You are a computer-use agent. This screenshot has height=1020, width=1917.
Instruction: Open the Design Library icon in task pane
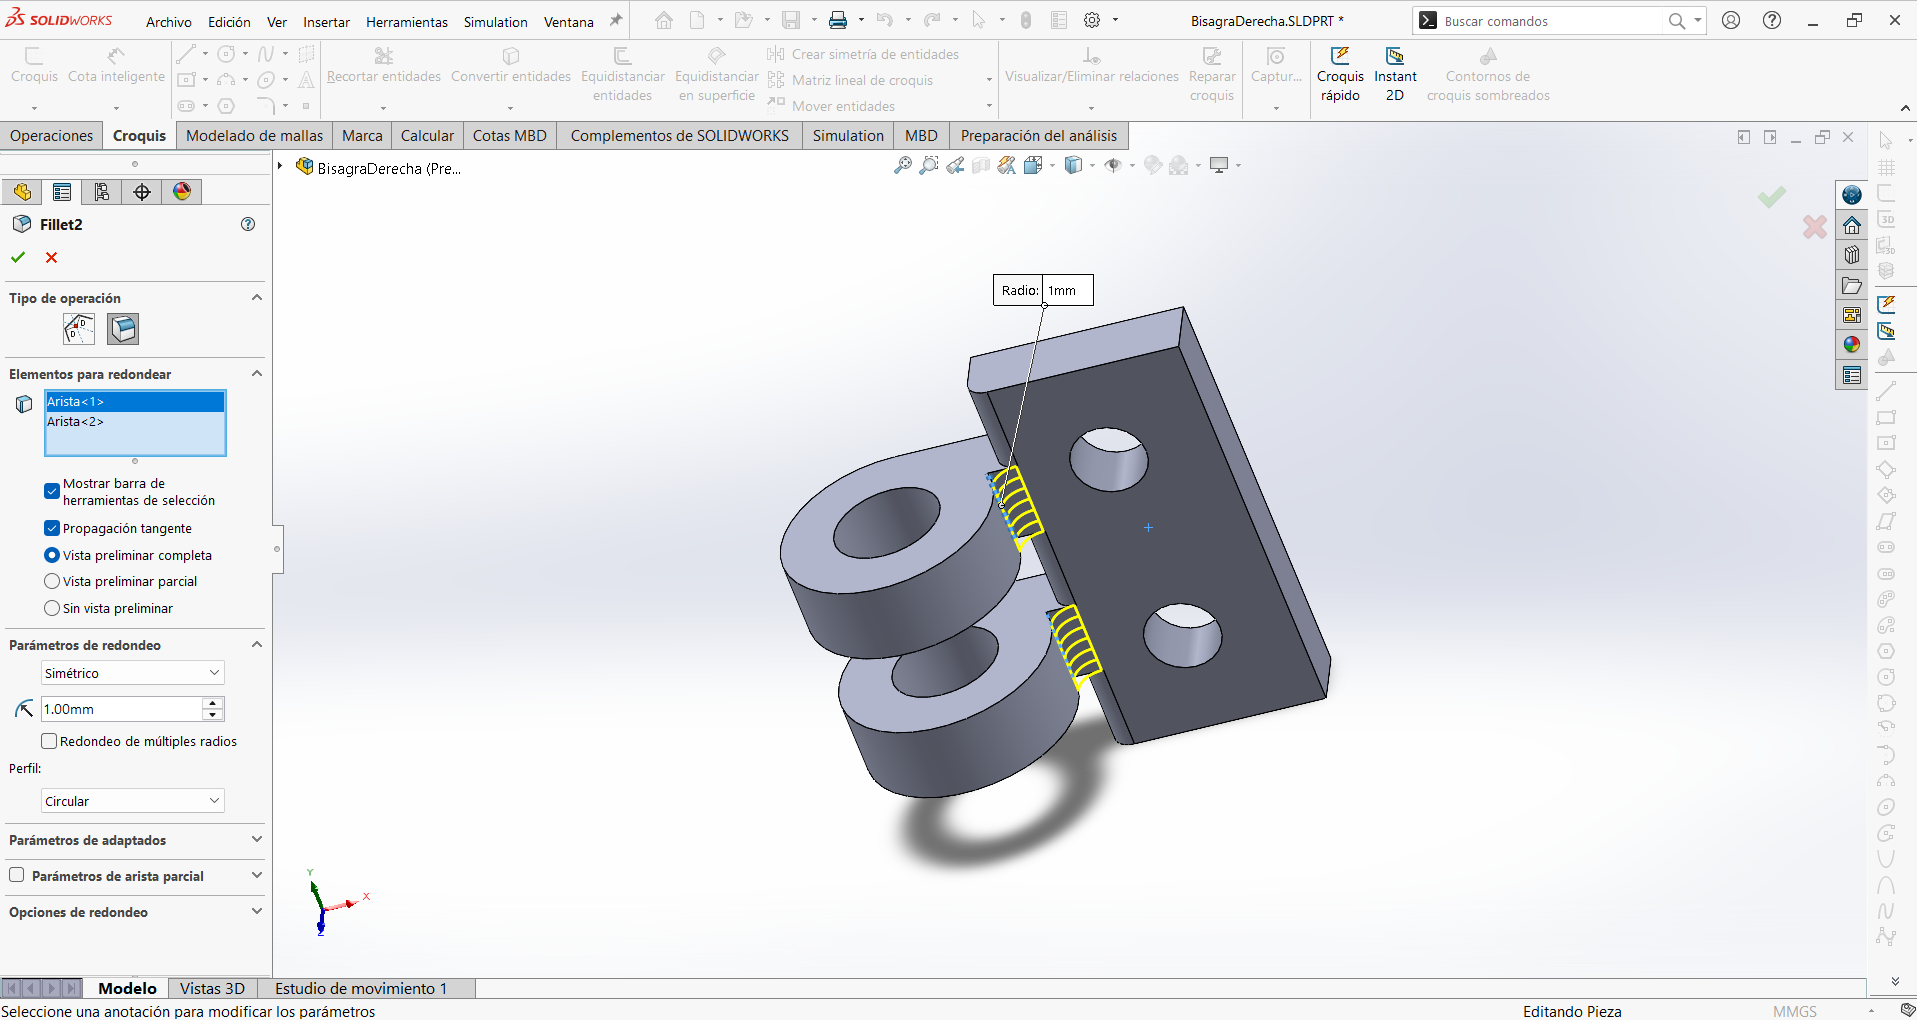[x=1852, y=255]
